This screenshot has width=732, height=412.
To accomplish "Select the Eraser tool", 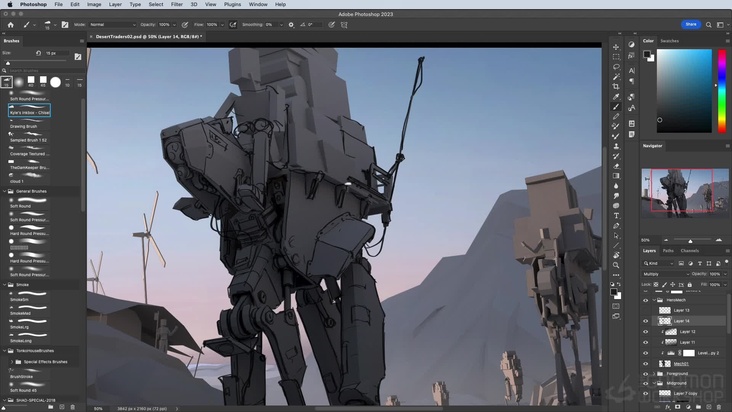I will pos(616,166).
